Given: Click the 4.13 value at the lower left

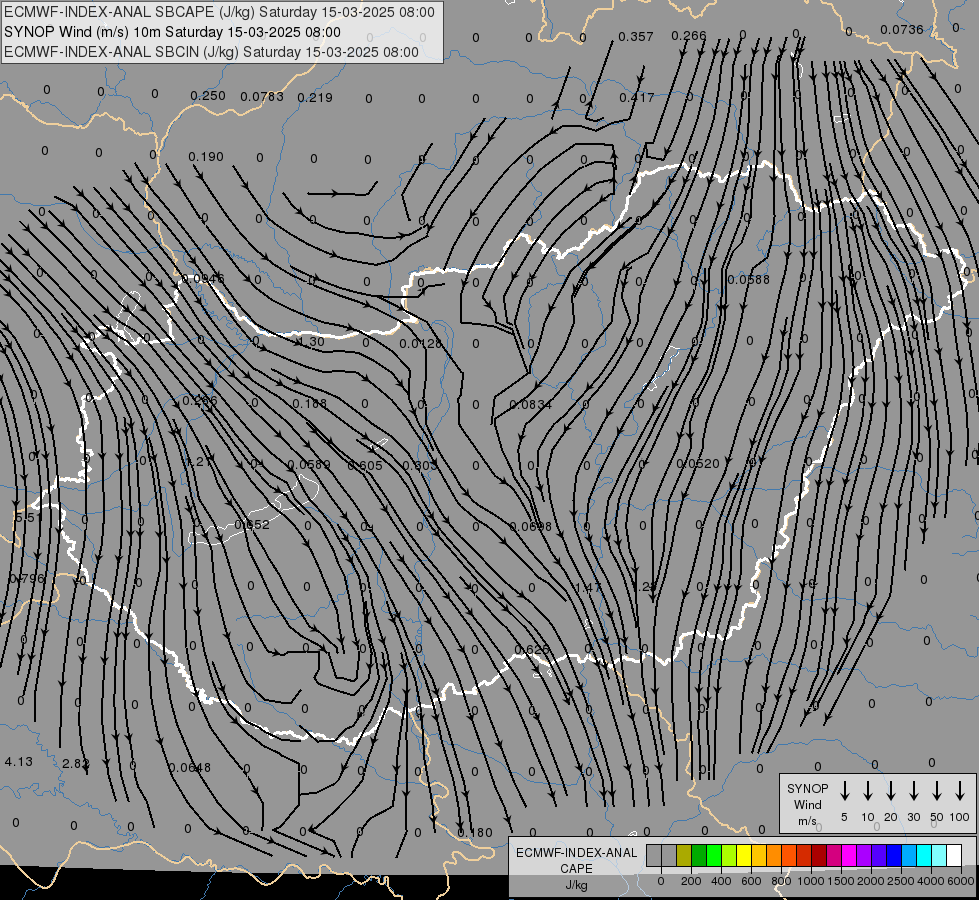Looking at the screenshot, I should (19, 762).
